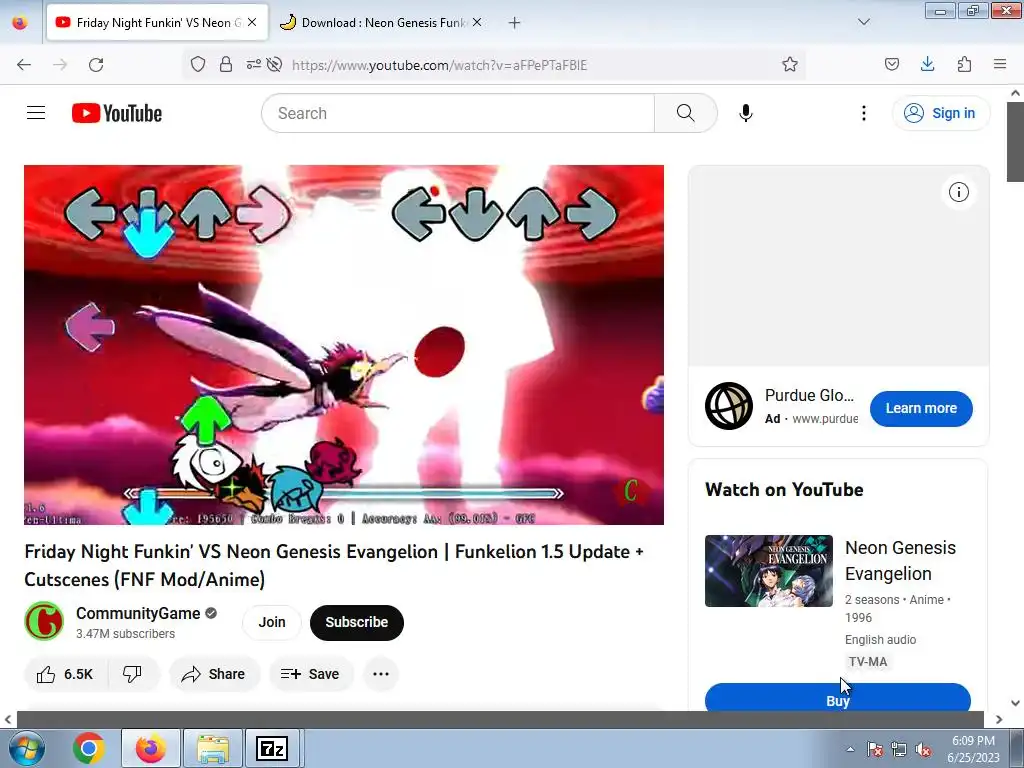Switch to the Download Neon Genesis Funk tab
Image resolution: width=1024 pixels, height=768 pixels.
tap(382, 22)
